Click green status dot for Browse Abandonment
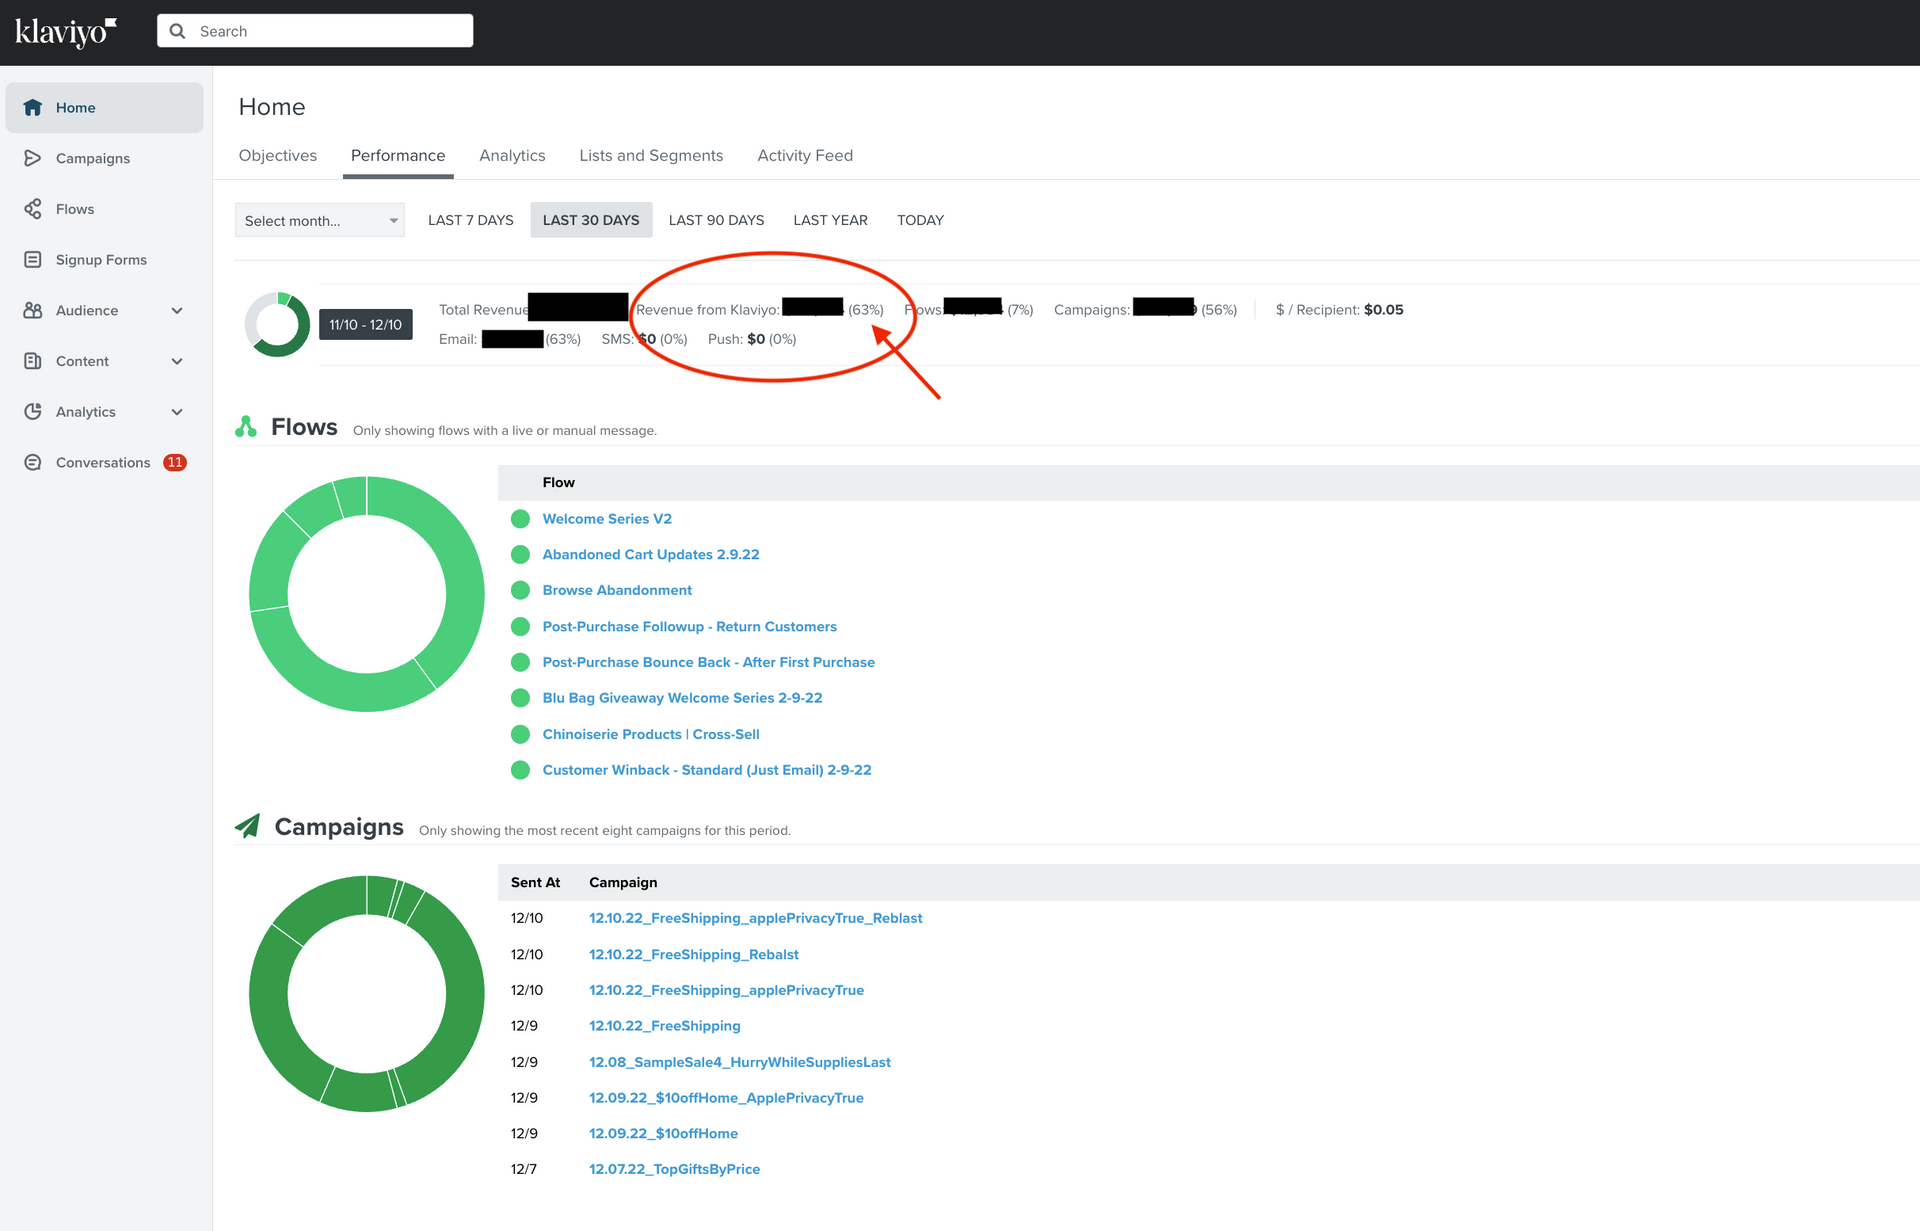 pyautogui.click(x=520, y=590)
